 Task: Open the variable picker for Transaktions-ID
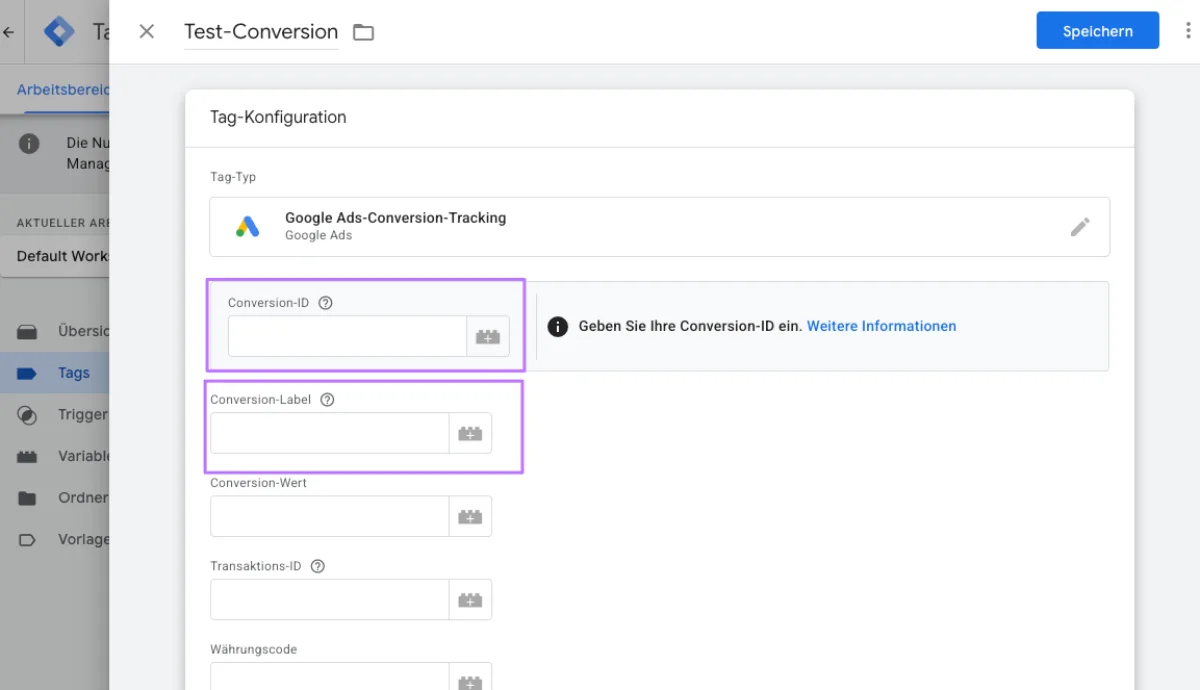(x=470, y=599)
